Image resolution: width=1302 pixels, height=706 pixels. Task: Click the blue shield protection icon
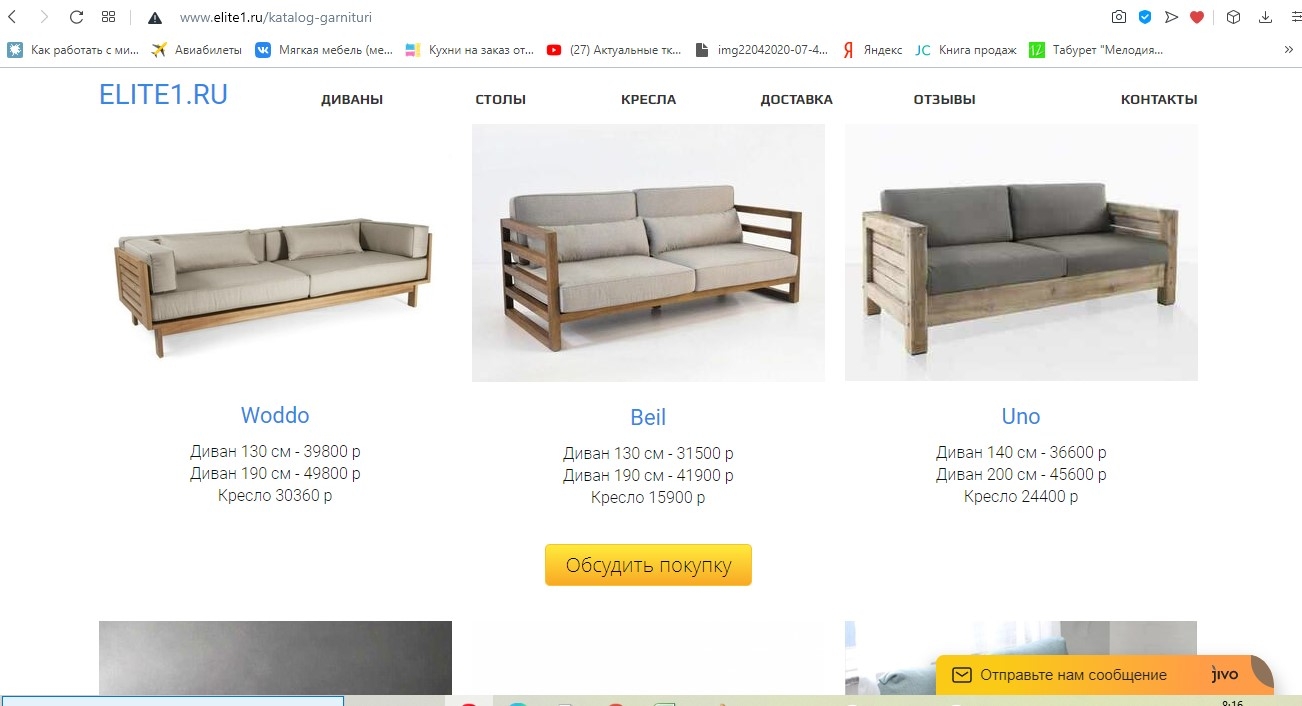[x=1145, y=17]
